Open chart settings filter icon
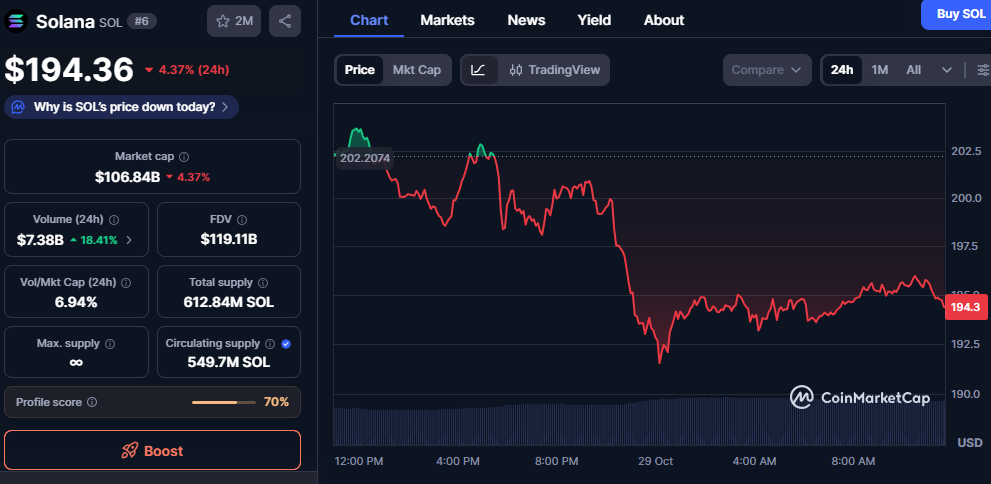Screen dimensions: 991x484 point(982,70)
